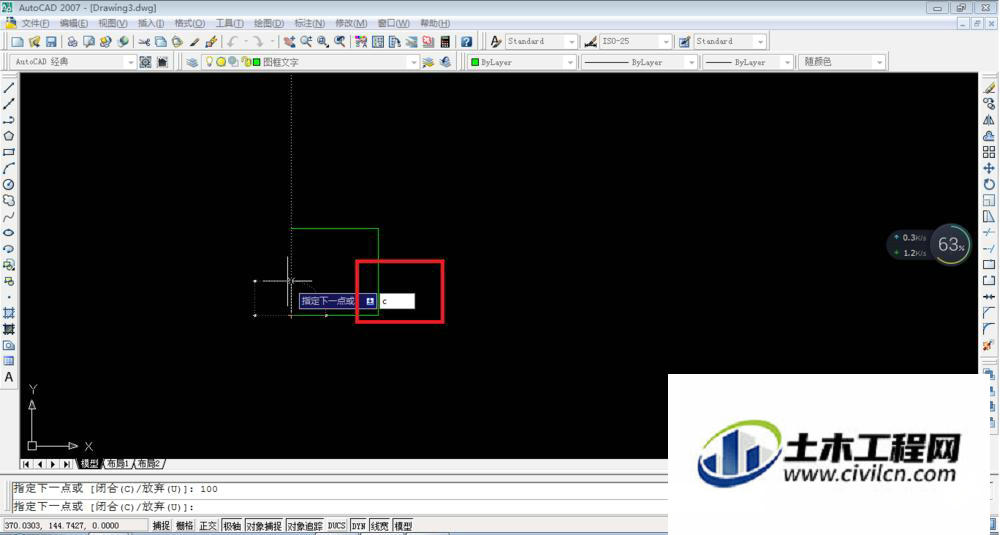
Task: Click the New drawing icon
Action: pos(18,41)
